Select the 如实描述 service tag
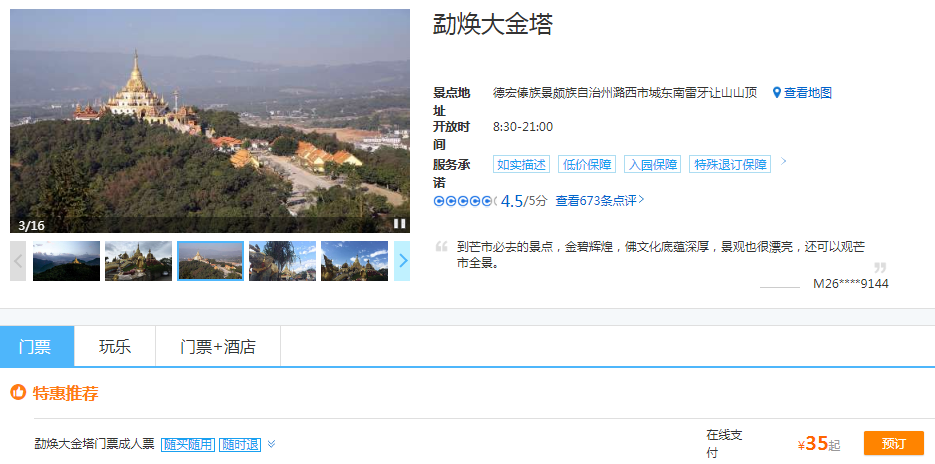The image size is (935, 464). 521,165
